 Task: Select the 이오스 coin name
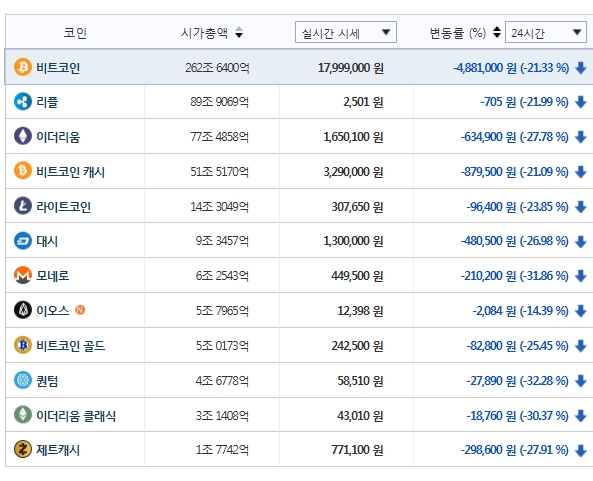(53, 311)
